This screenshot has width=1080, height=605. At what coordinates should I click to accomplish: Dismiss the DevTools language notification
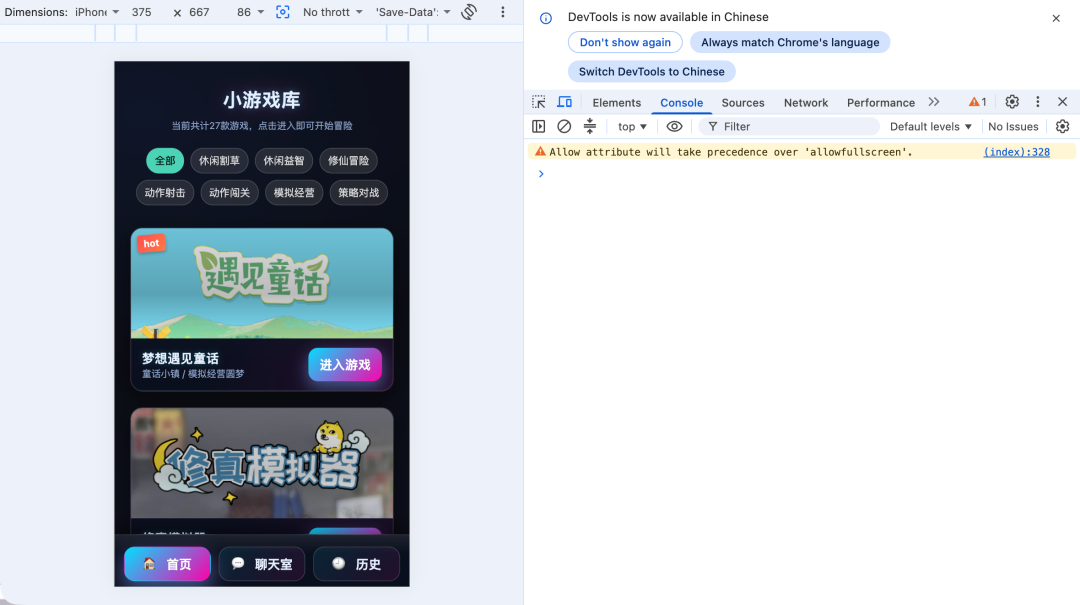click(1056, 19)
